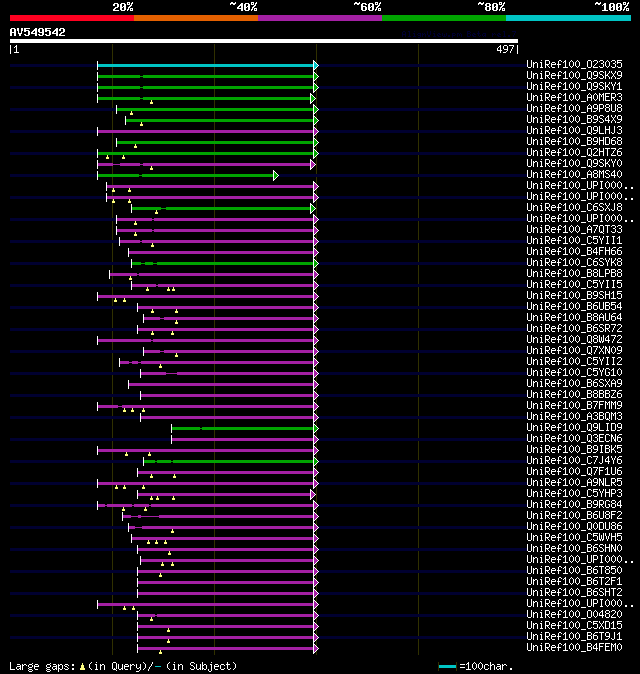Choose entry UniRef100_B8AU64
Viewport: 640px width, 674px height.
click(x=574, y=318)
